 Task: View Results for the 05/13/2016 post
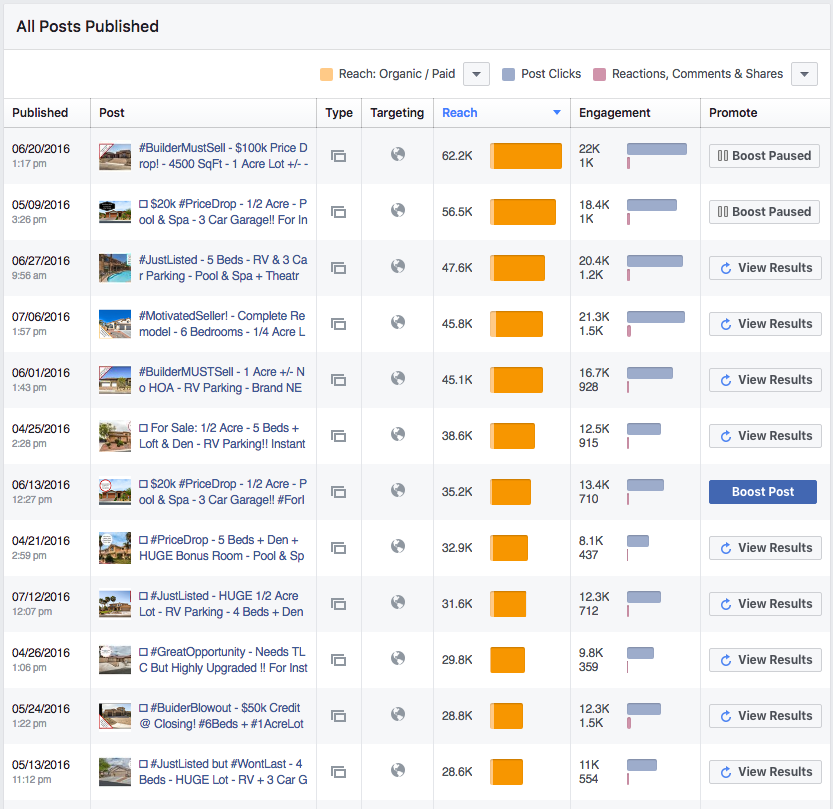coord(765,772)
